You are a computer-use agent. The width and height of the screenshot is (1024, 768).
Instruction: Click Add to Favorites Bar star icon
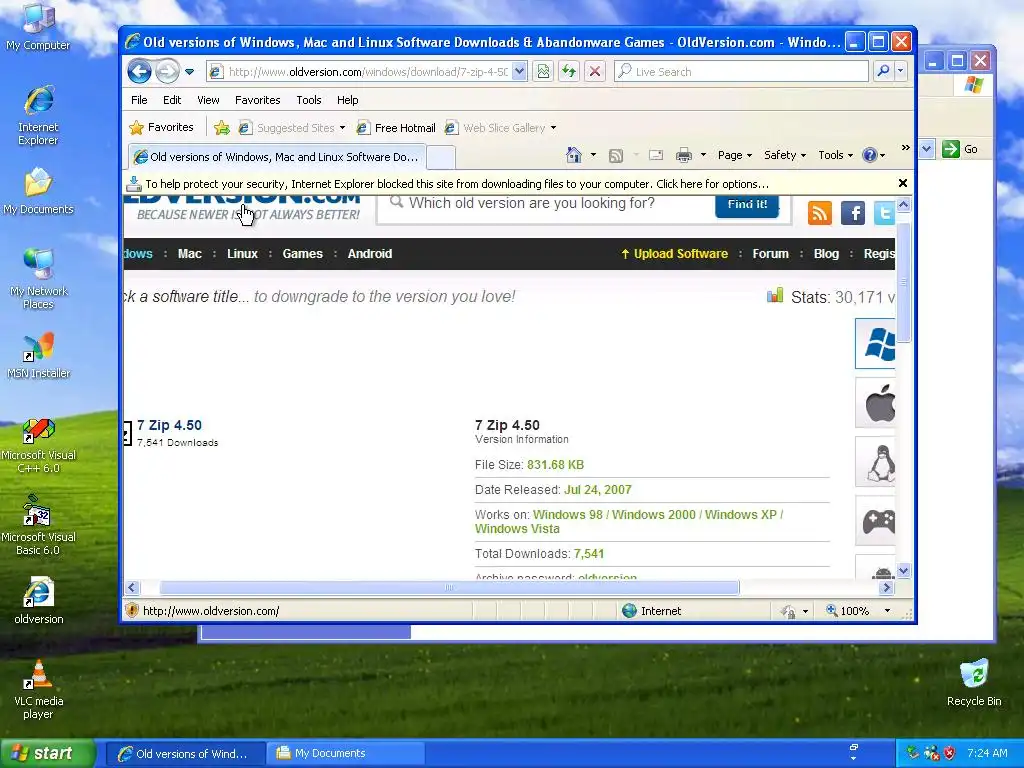[222, 128]
